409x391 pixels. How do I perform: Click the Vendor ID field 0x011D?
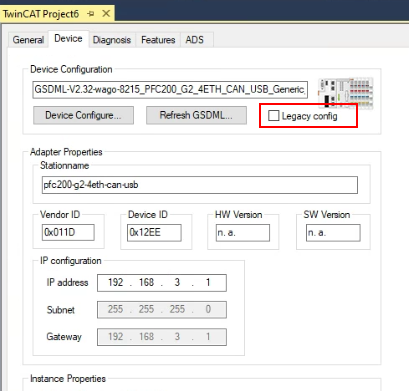[x=68, y=232]
